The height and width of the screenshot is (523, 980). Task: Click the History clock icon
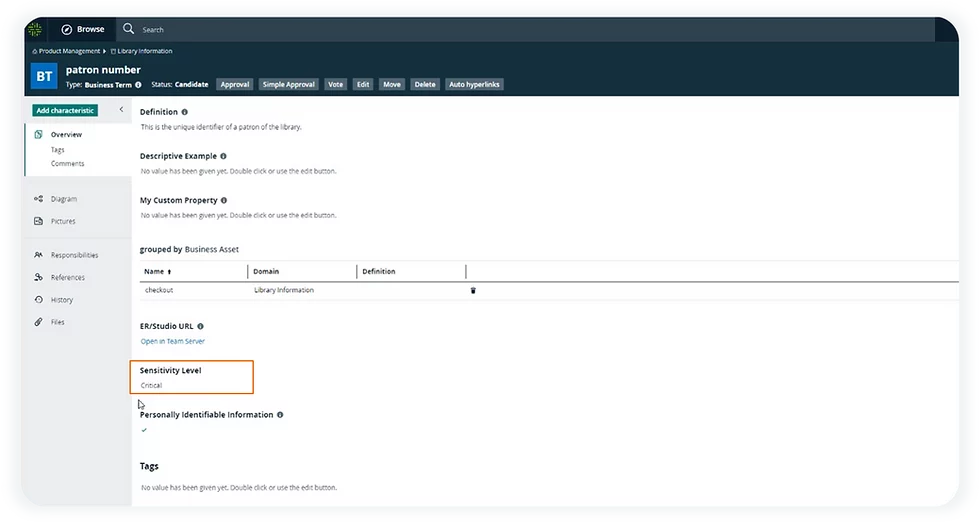38,300
